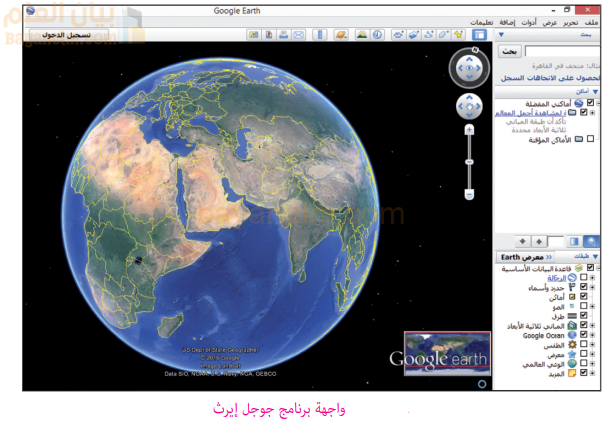Toggle the الطقس layer checkbox
Screen dimensions: 603x431
click(x=583, y=345)
